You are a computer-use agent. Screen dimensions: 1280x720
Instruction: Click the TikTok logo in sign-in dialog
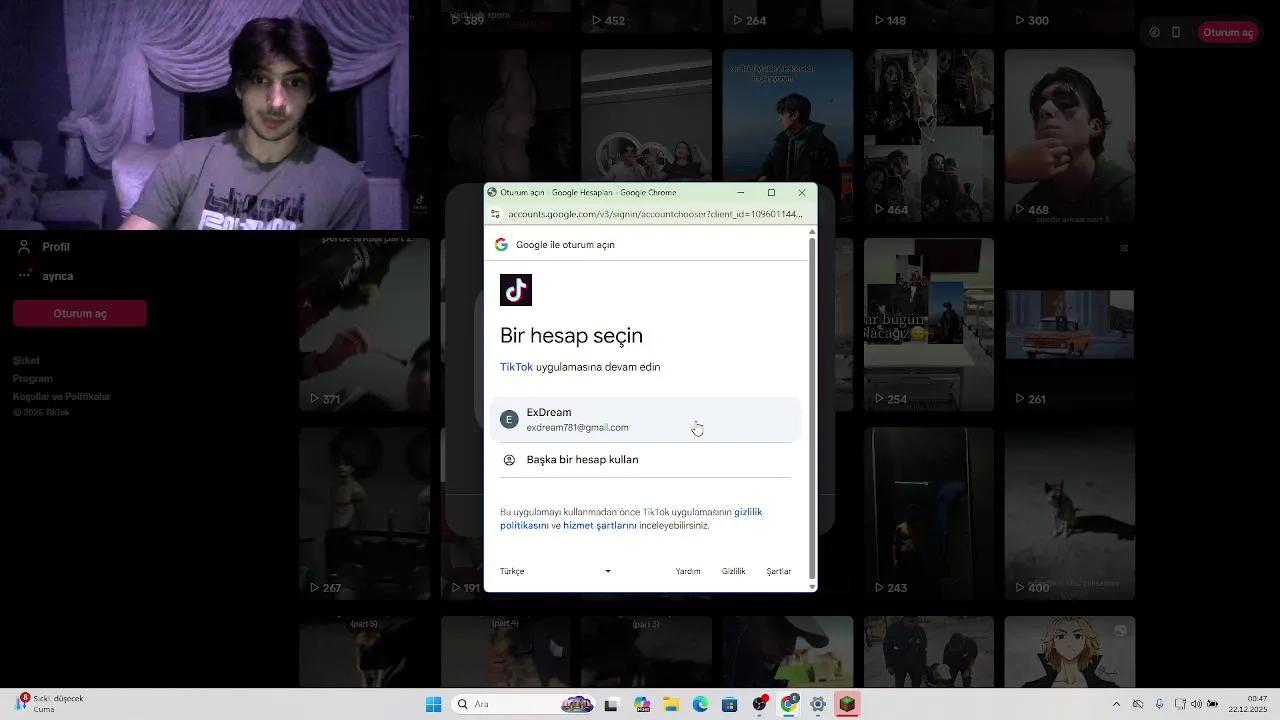[516, 290]
